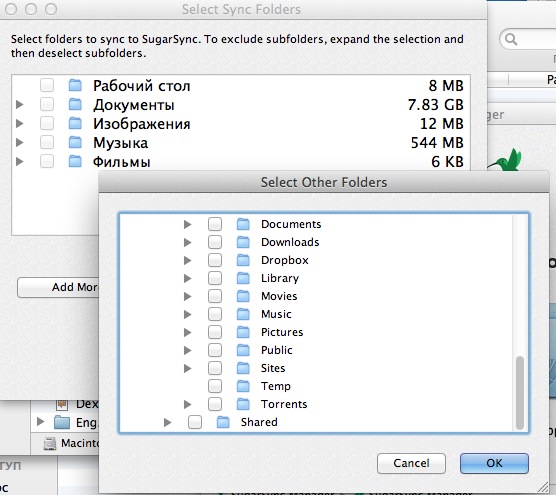Click the Downloads folder icon
This screenshot has width=556, height=495.
pyautogui.click(x=243, y=242)
